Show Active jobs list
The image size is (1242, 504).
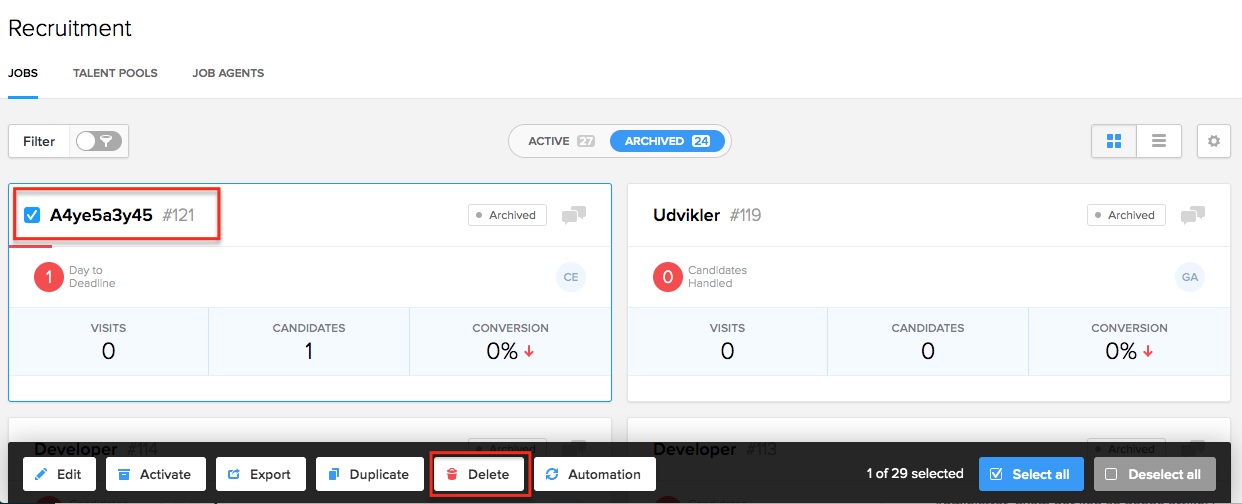560,141
